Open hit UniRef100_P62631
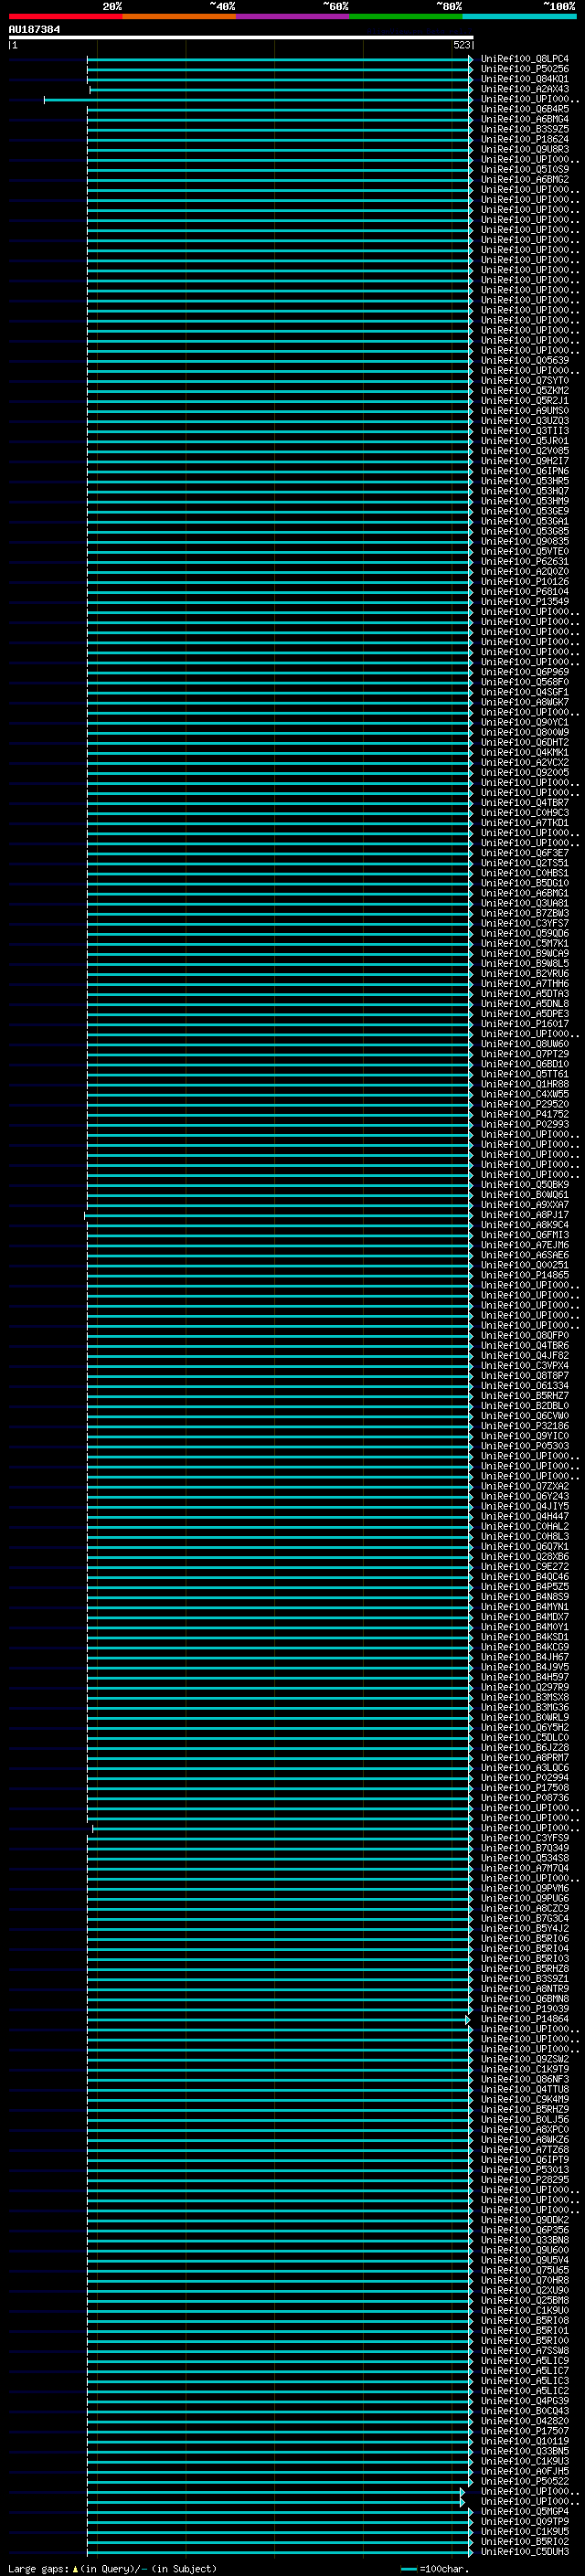585x2576 pixels. pyautogui.click(x=524, y=561)
